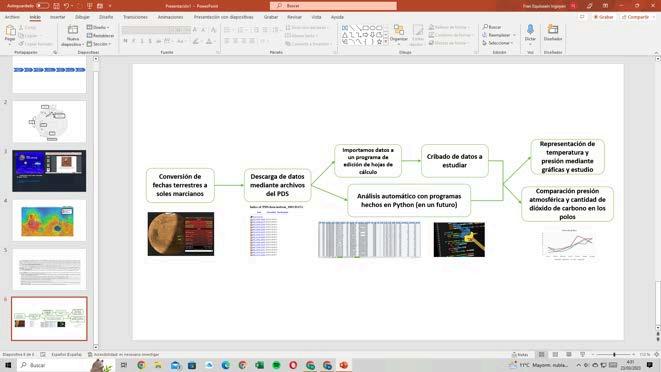Viewport: 661px width, 372px height.
Task: Click the Grabar button at top right
Action: 604,17
